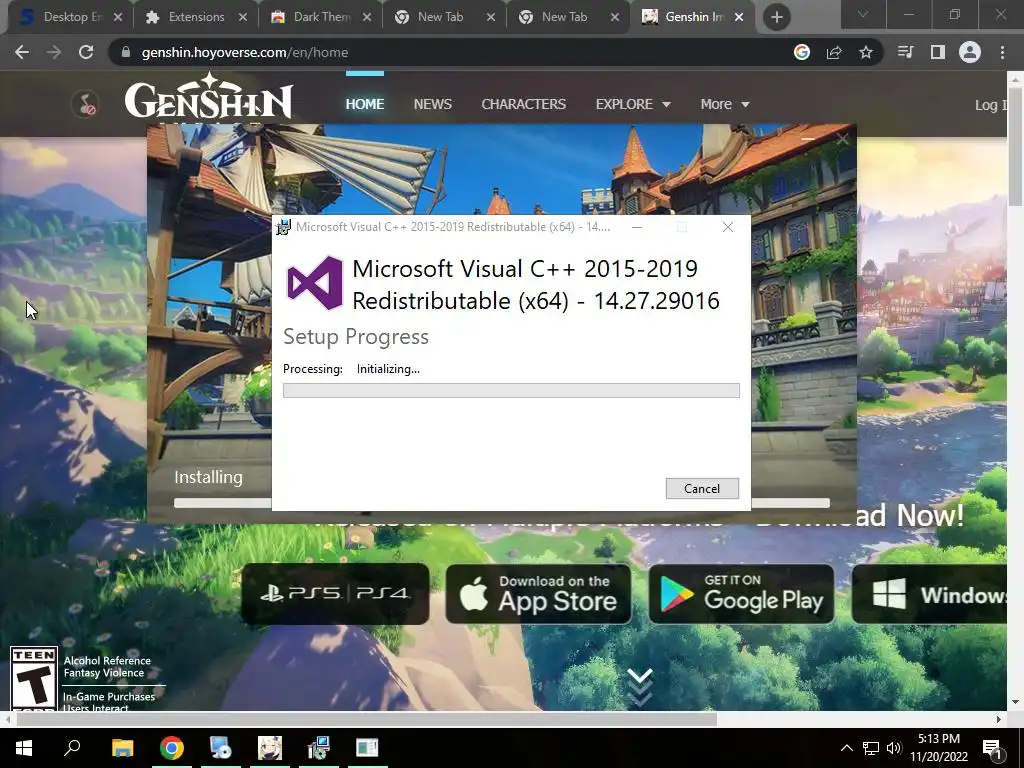The image size is (1024, 768).
Task: Click the volume tray icon
Action: pos(894,748)
